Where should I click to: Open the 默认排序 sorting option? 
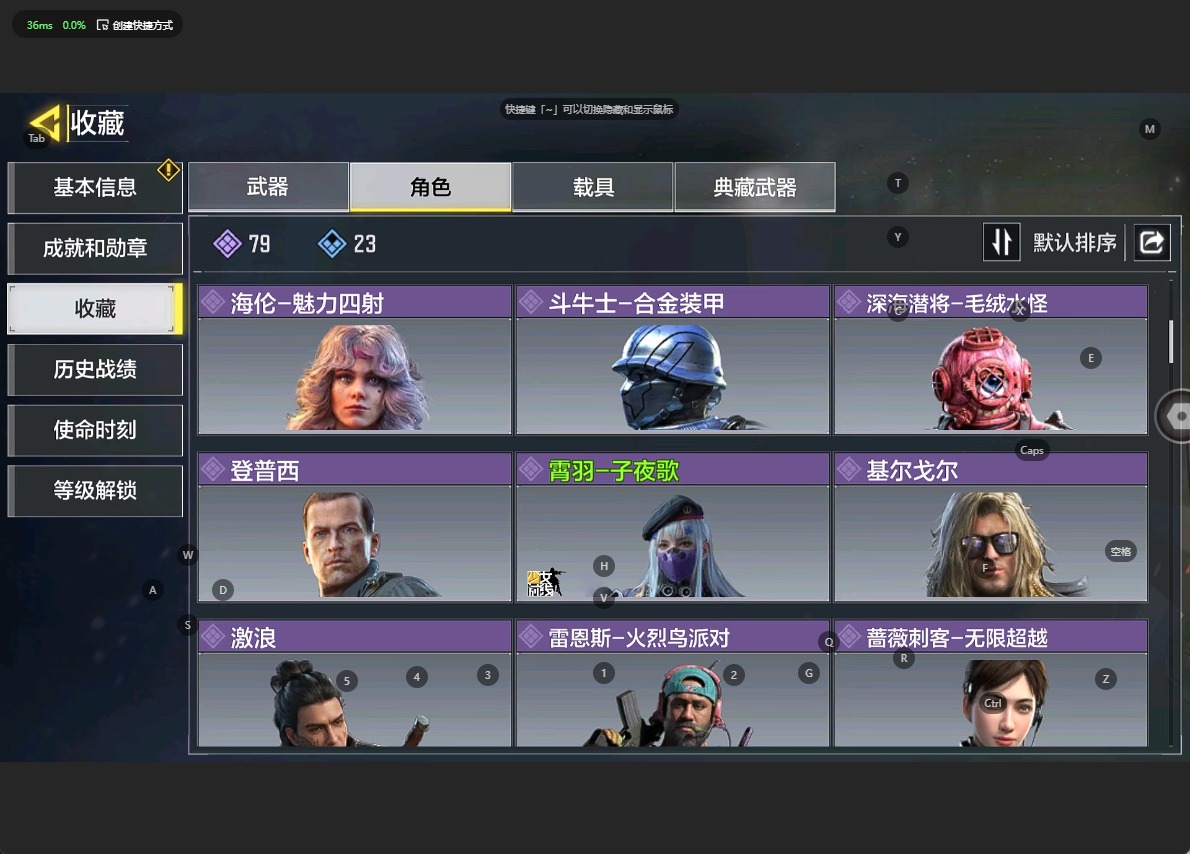[1074, 243]
